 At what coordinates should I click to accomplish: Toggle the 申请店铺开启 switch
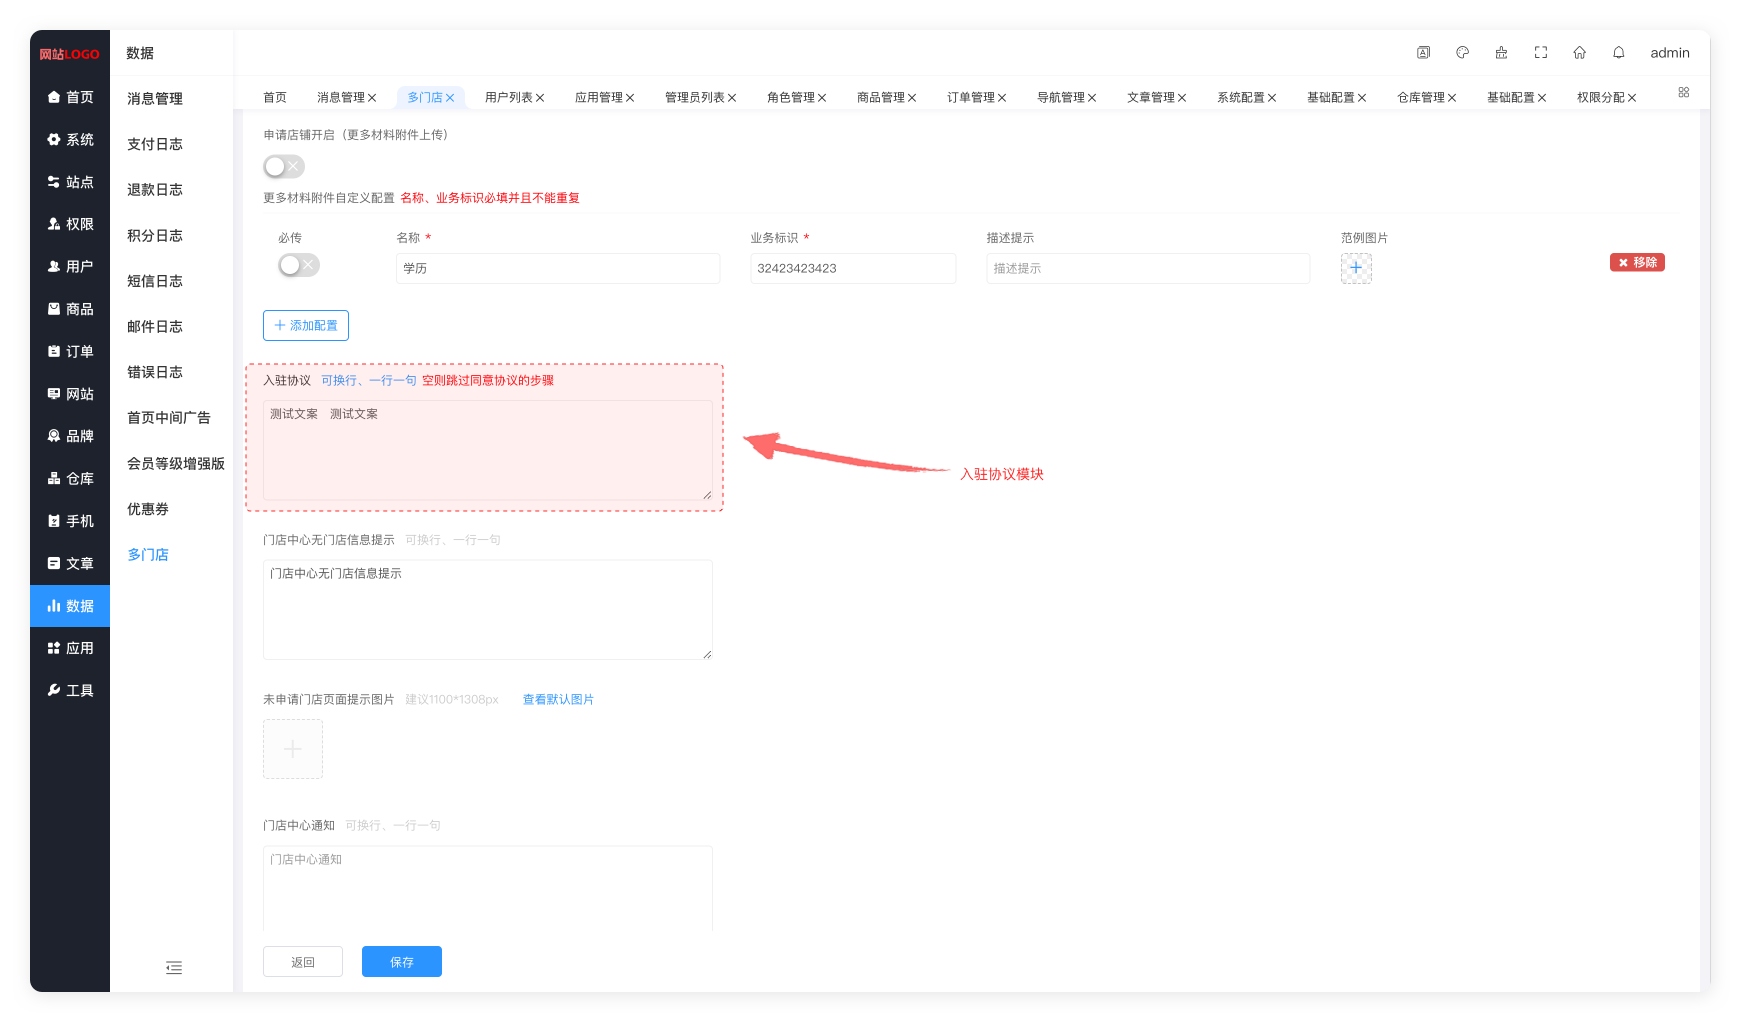(x=284, y=167)
